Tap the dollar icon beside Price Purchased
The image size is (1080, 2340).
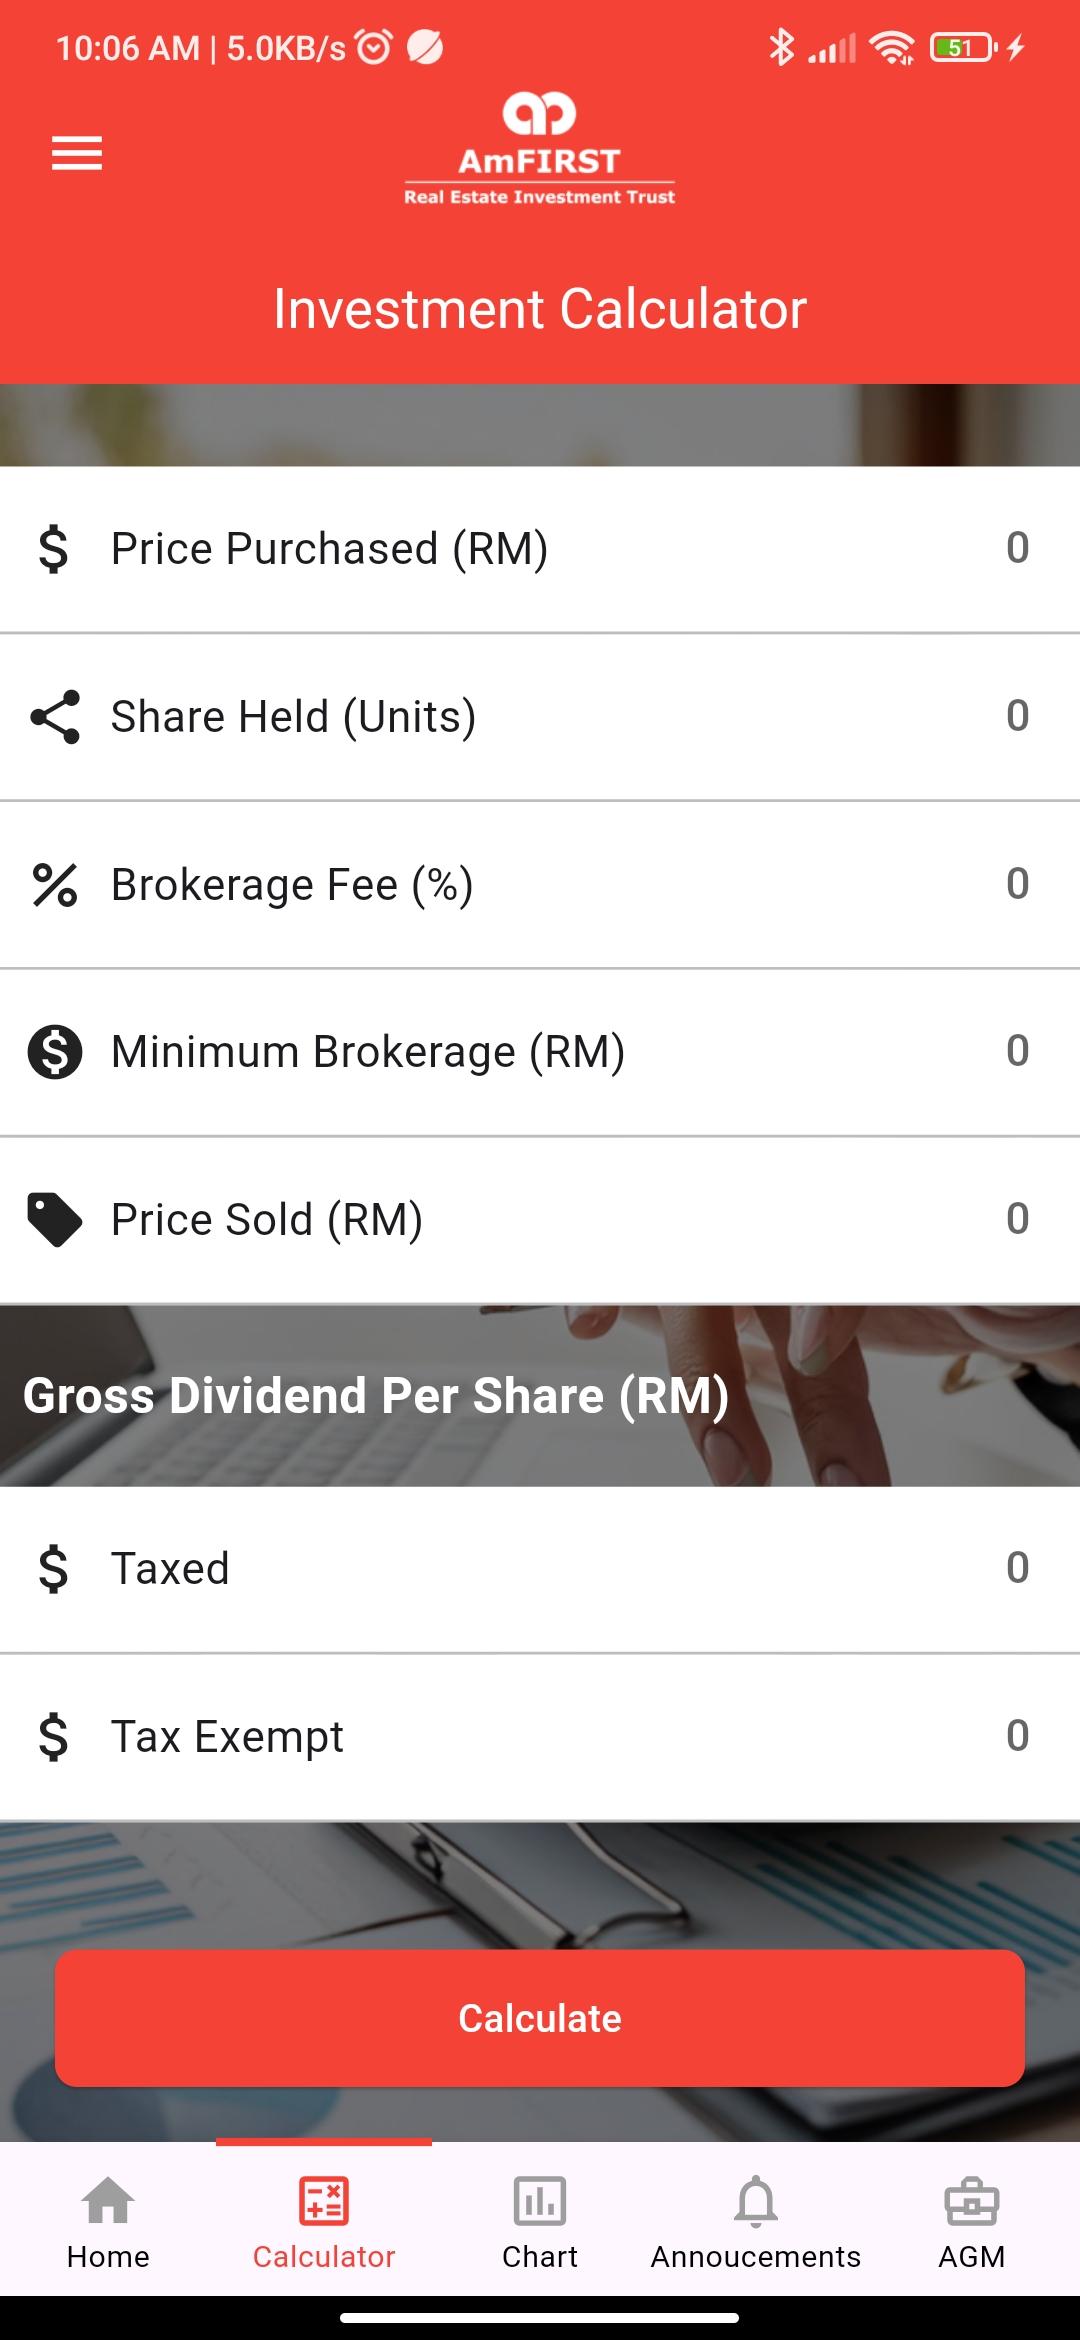[x=54, y=549]
